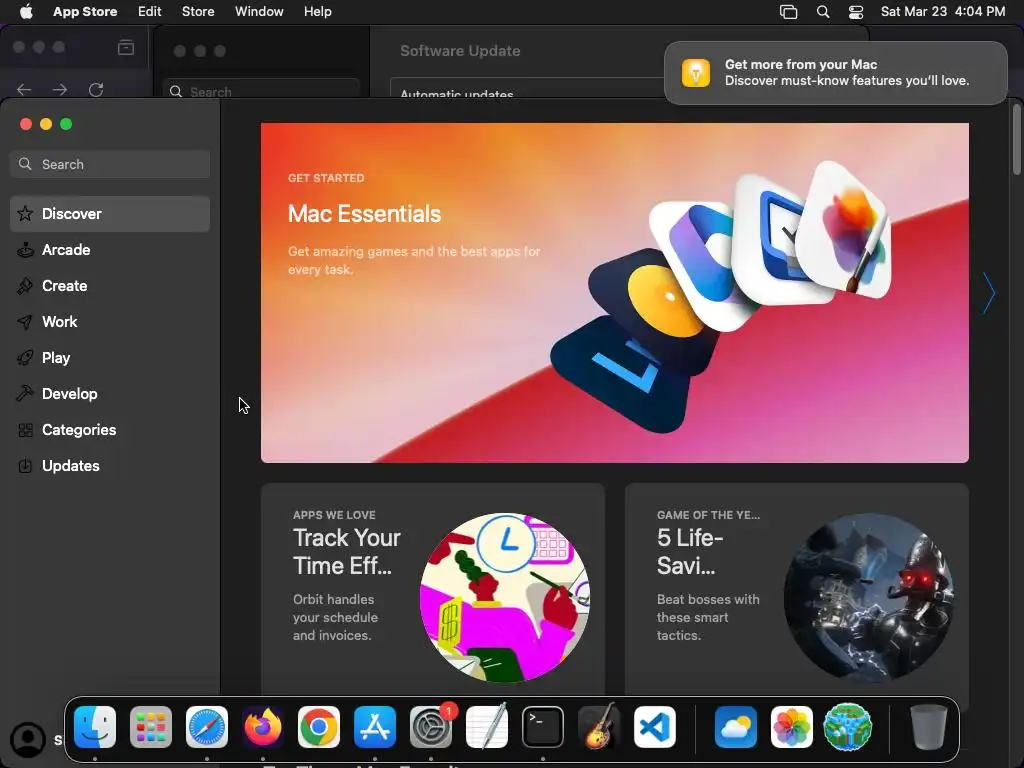
Task: Click the account profile avatar
Action: 28,739
